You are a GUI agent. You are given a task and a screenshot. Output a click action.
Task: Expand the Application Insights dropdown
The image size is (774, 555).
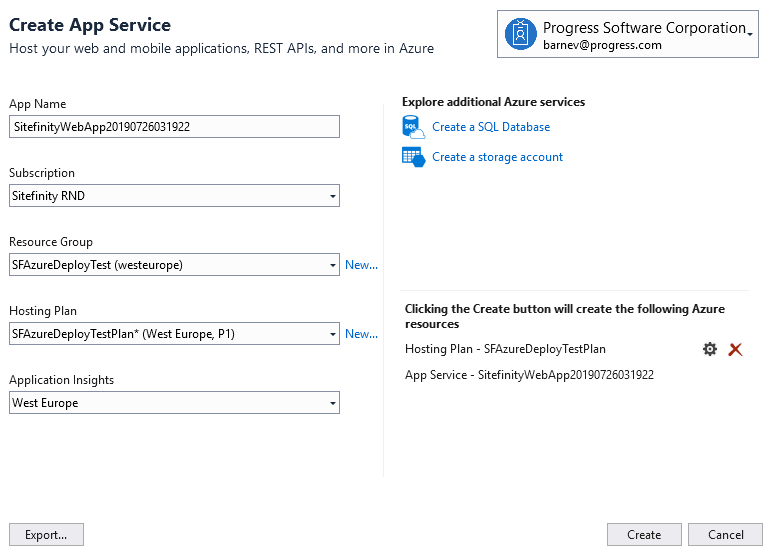(x=332, y=403)
